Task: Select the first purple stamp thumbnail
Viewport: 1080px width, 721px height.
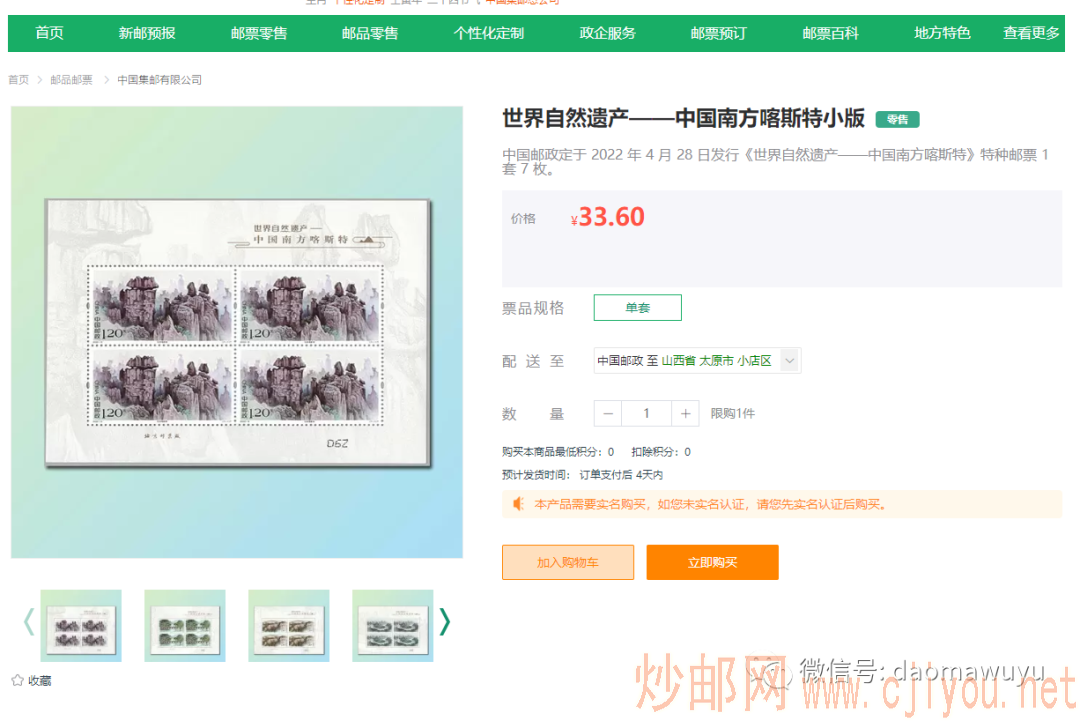Action: point(81,626)
